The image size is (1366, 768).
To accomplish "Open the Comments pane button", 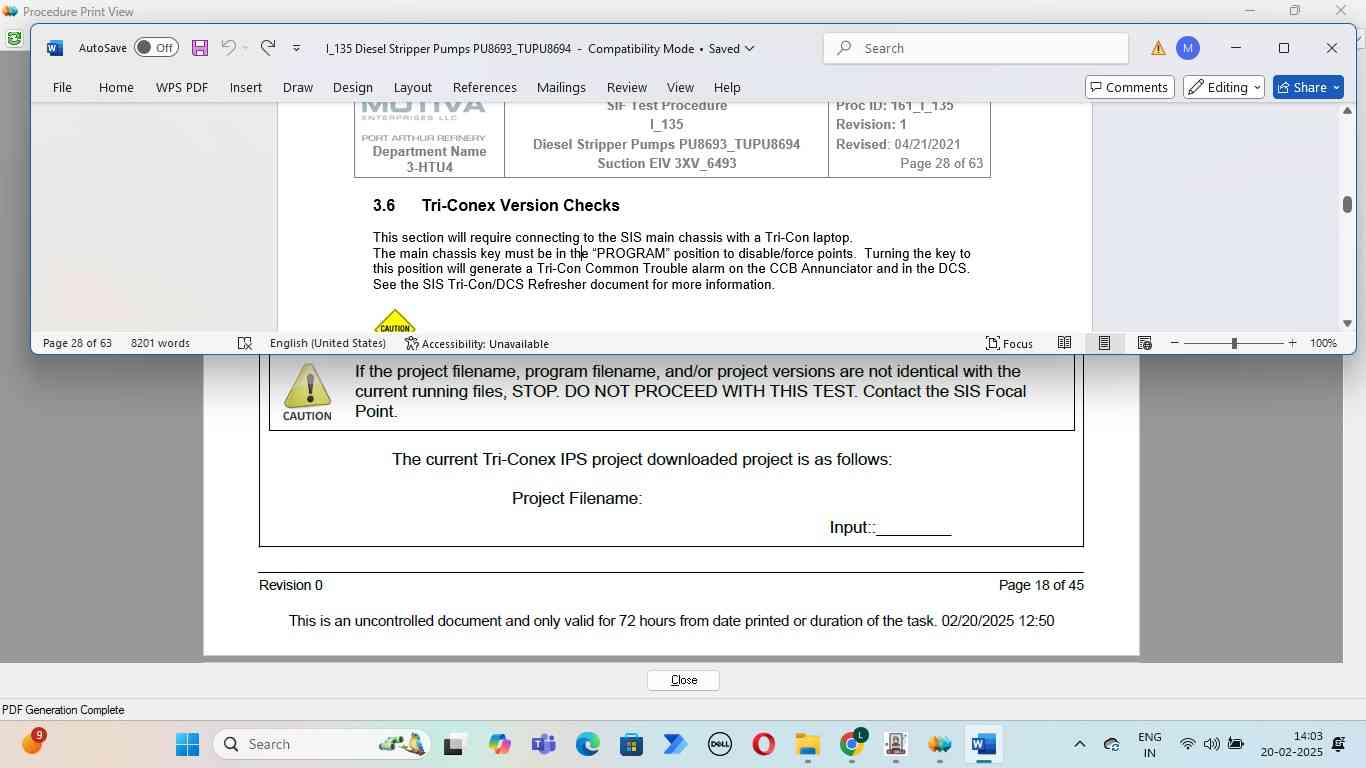I will coord(1130,87).
